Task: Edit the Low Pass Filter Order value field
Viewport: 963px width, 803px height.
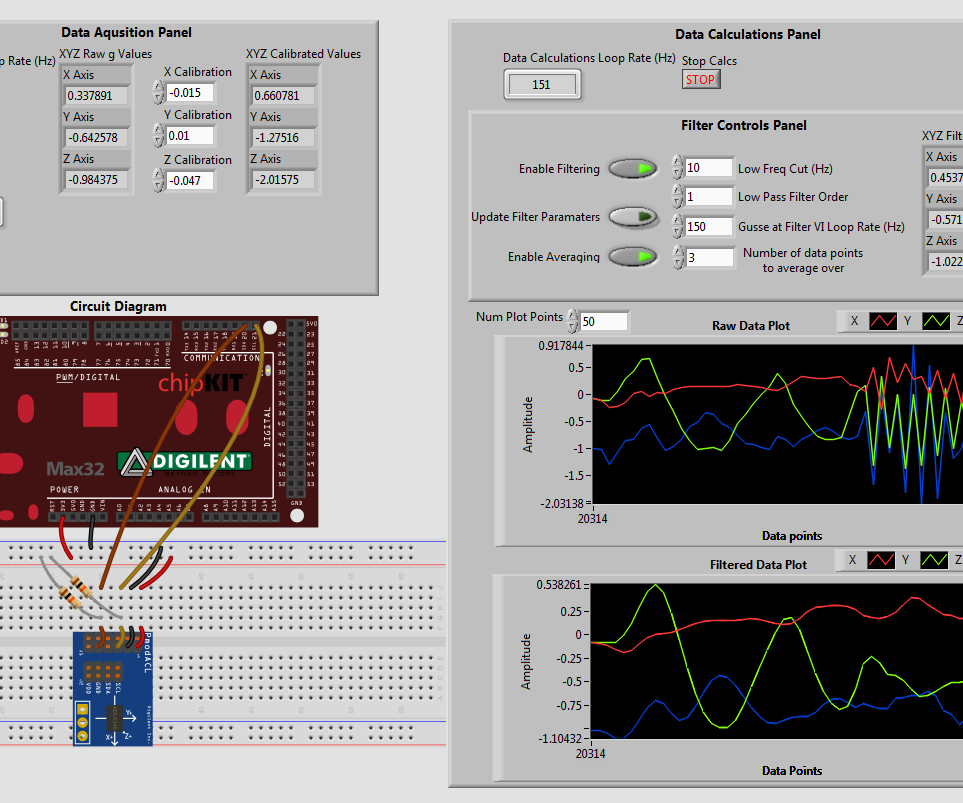Action: point(707,197)
